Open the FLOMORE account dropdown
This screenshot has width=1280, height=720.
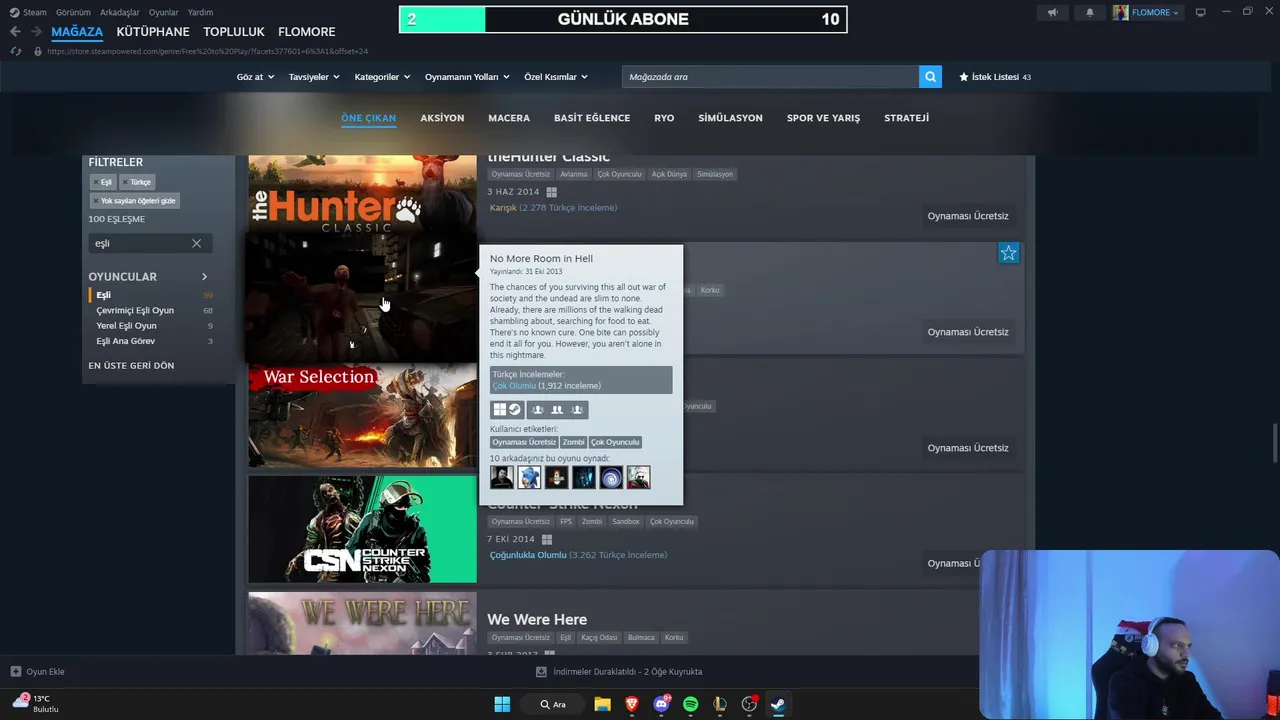click(1147, 12)
